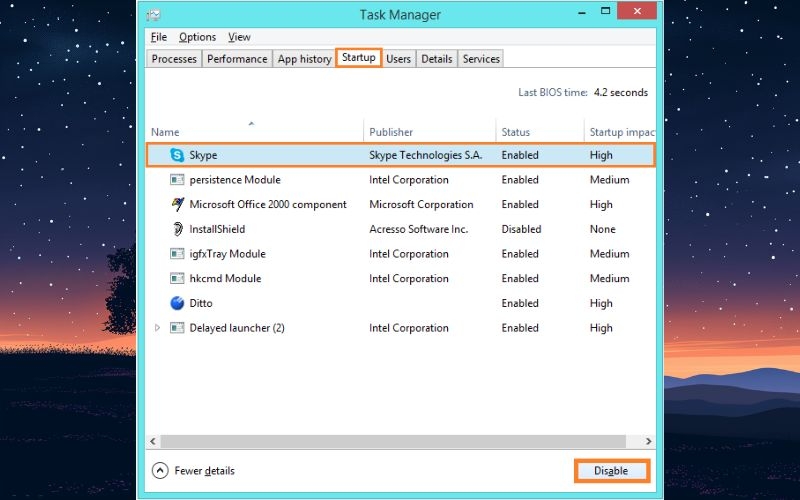Click the Microsoft Office 2000 component icon
The height and width of the screenshot is (500, 800).
click(178, 204)
